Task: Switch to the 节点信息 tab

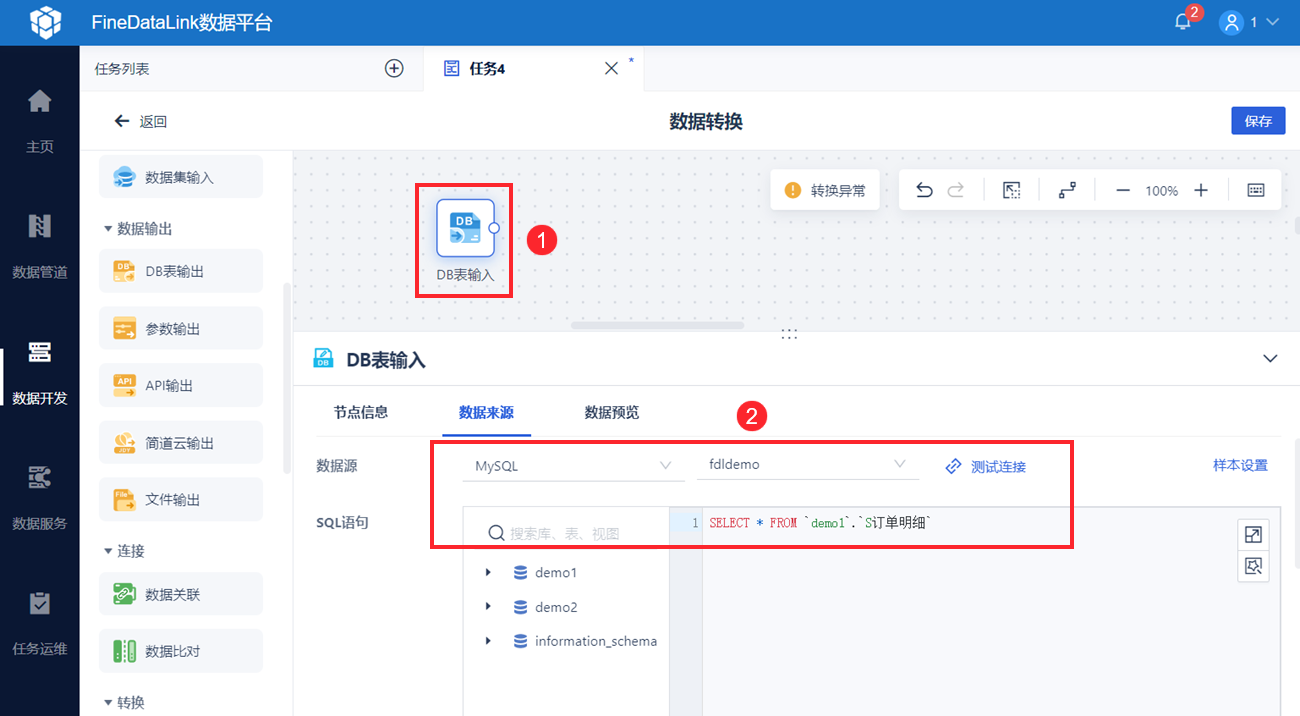Action: pos(361,412)
